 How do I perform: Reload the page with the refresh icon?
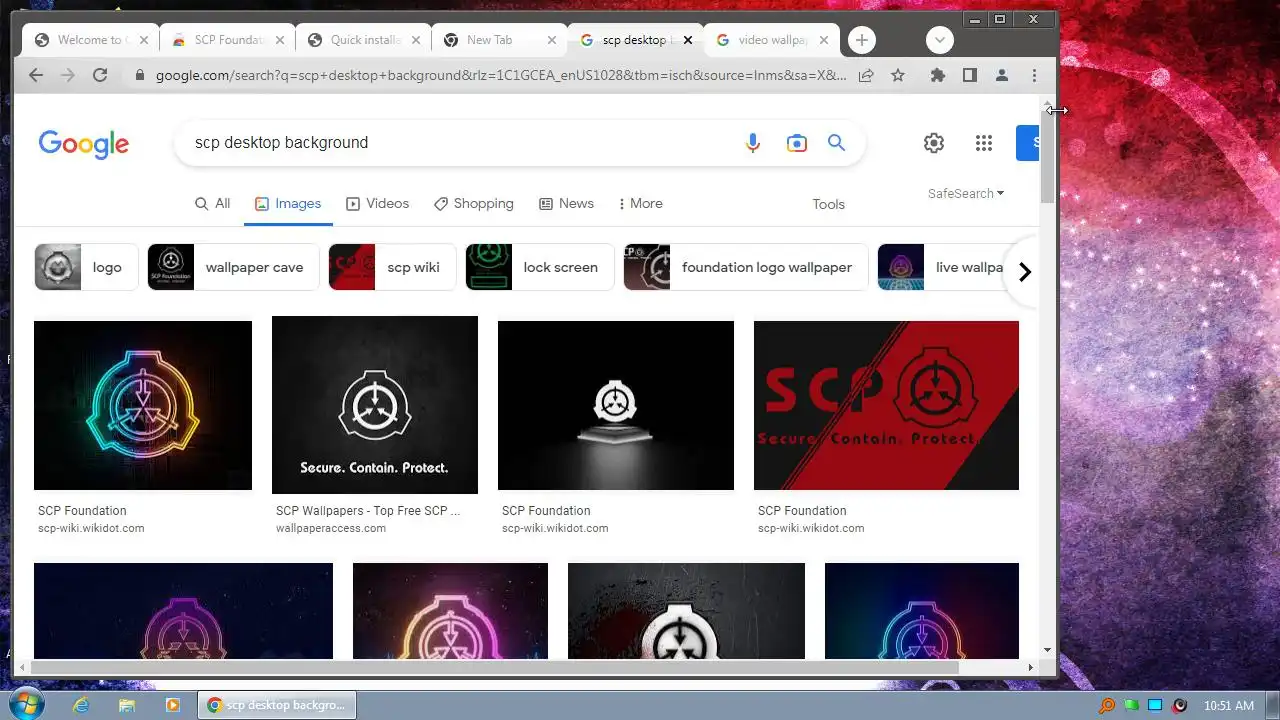pos(100,75)
